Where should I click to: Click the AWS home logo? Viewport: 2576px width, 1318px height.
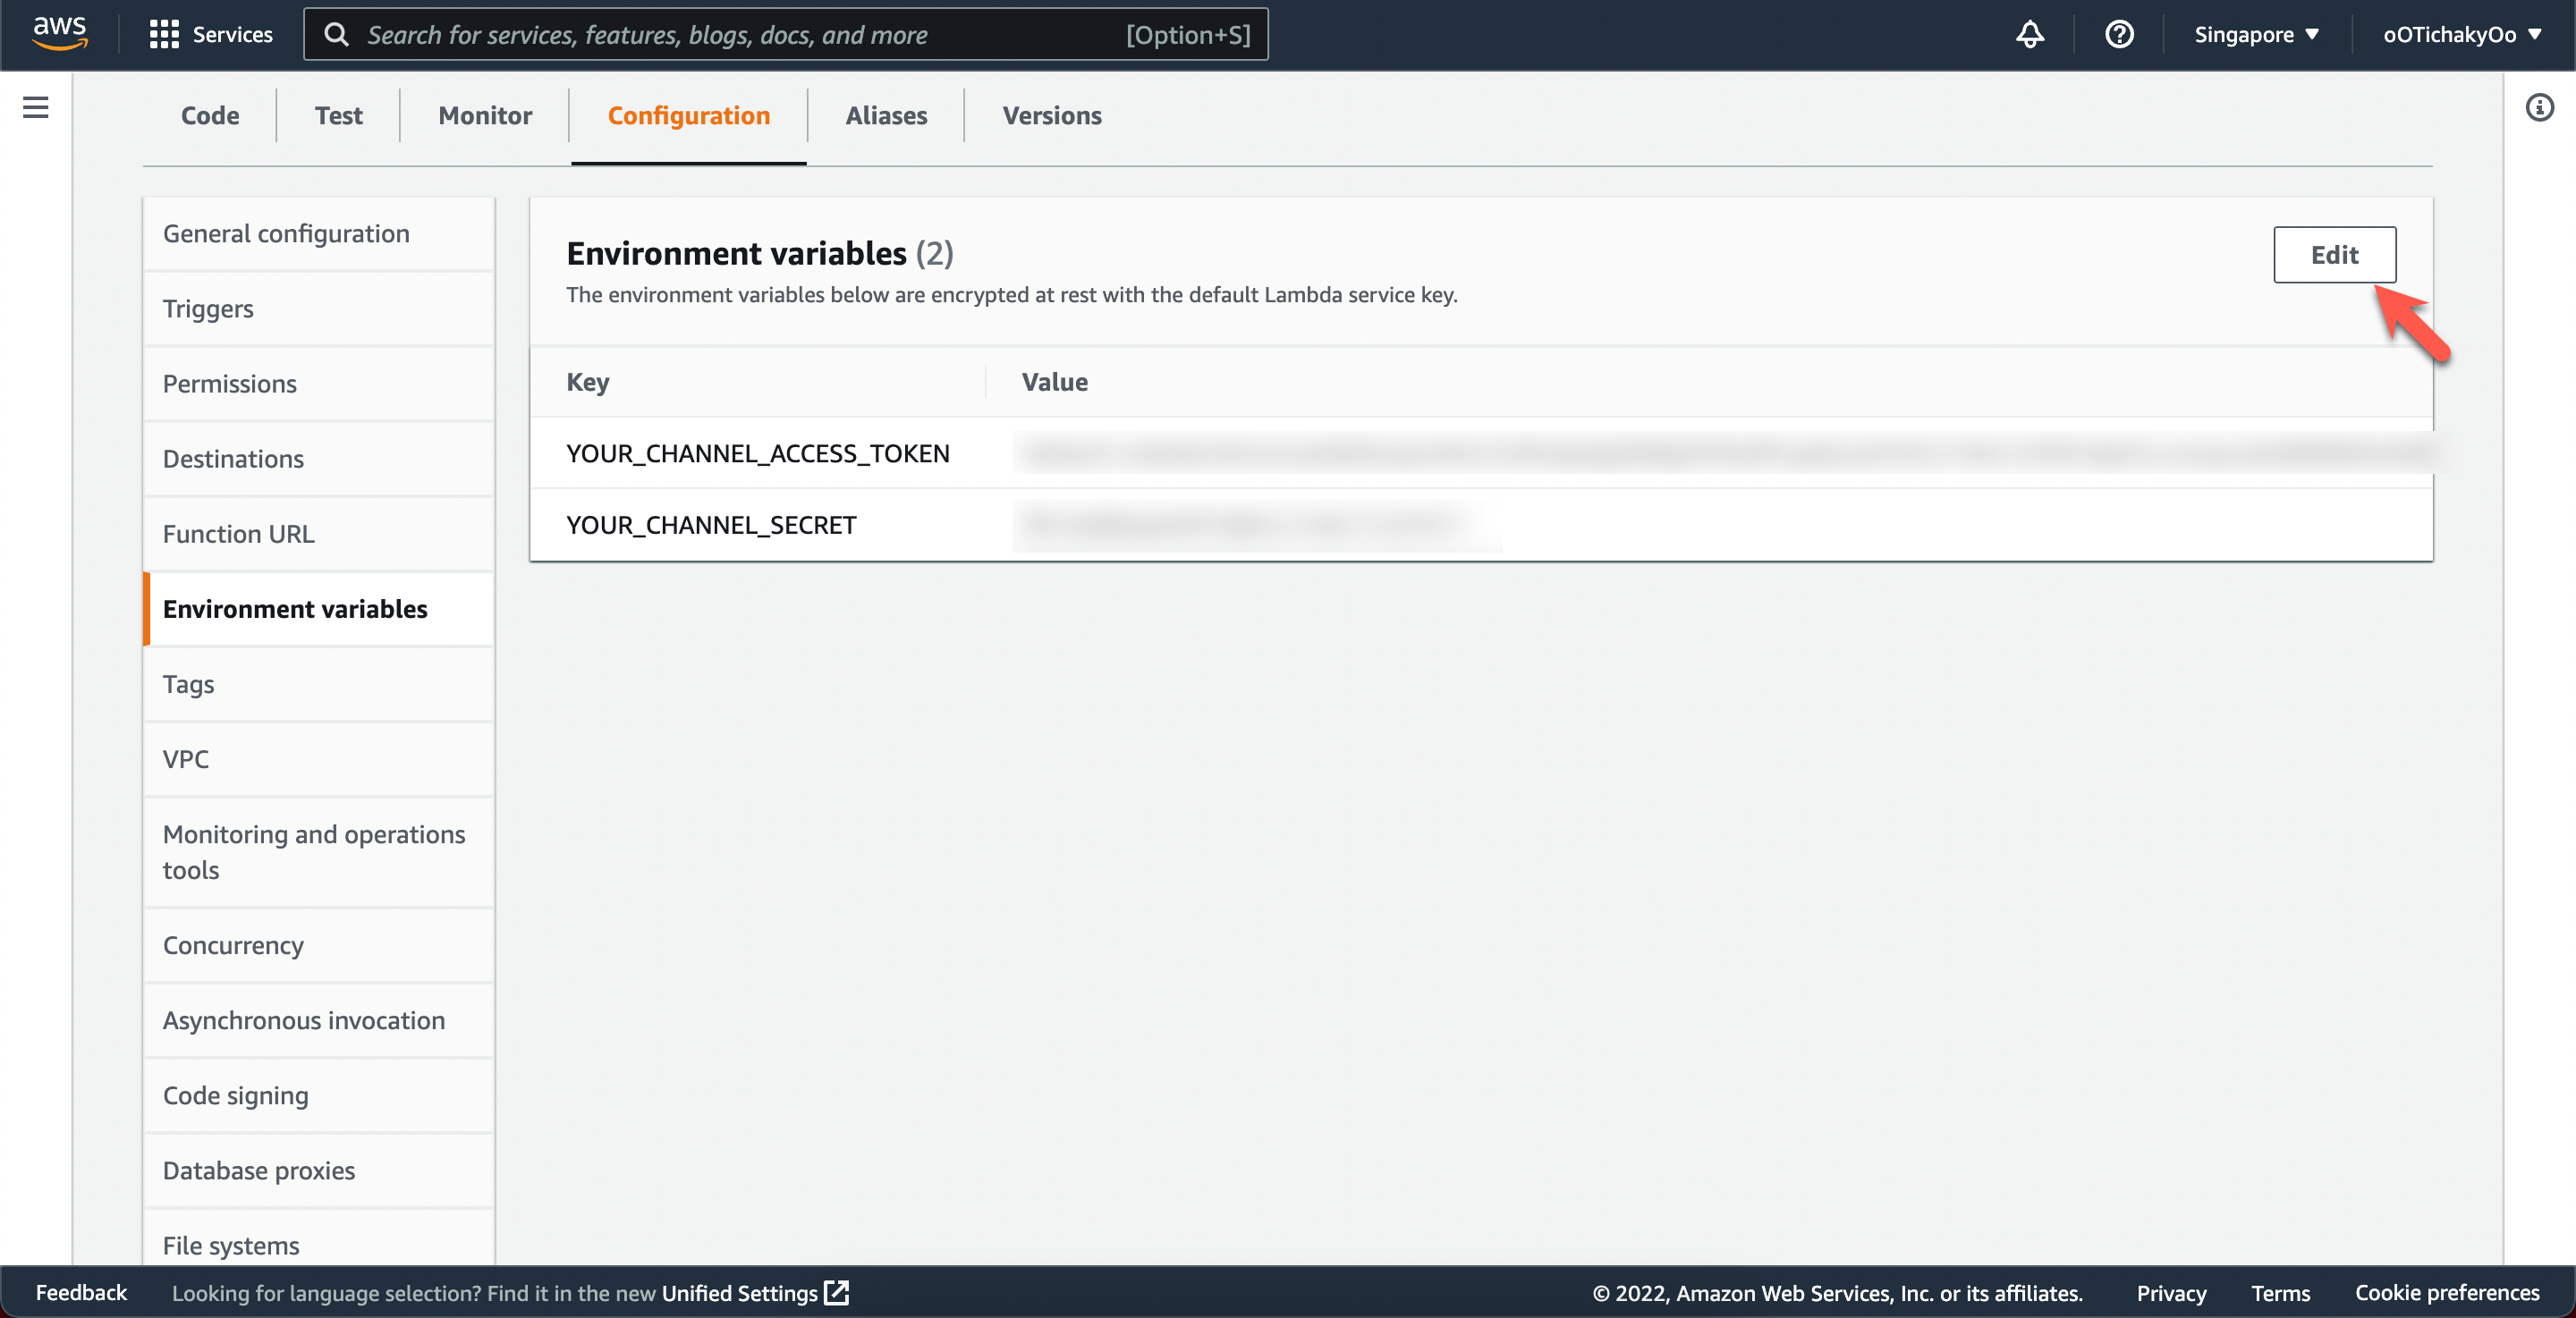(x=59, y=33)
